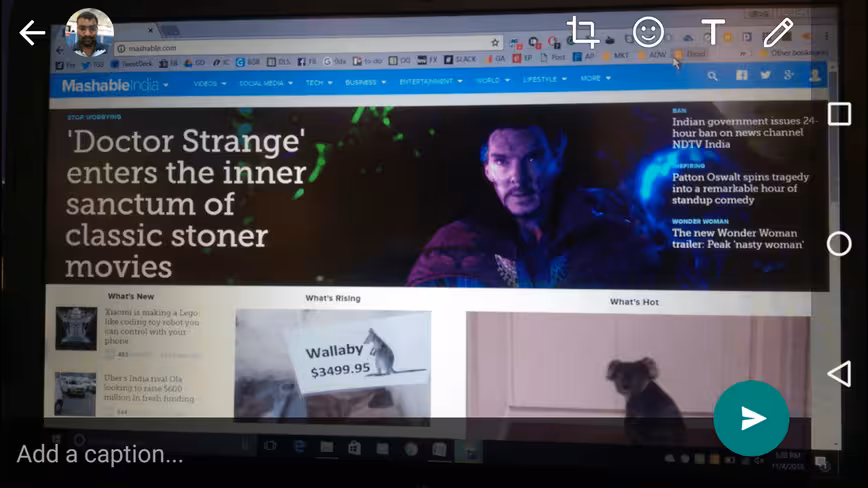
Task: Click the Wallaby $3499.95 thumbnail
Action: (333, 366)
